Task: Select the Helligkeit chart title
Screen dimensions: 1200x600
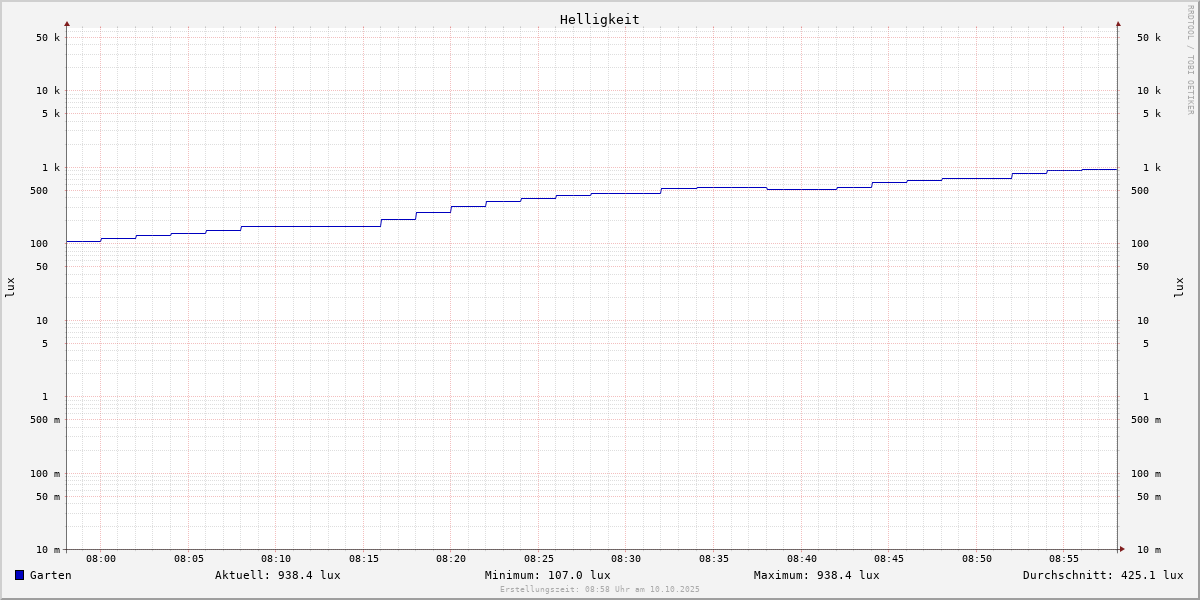Action: (x=599, y=19)
